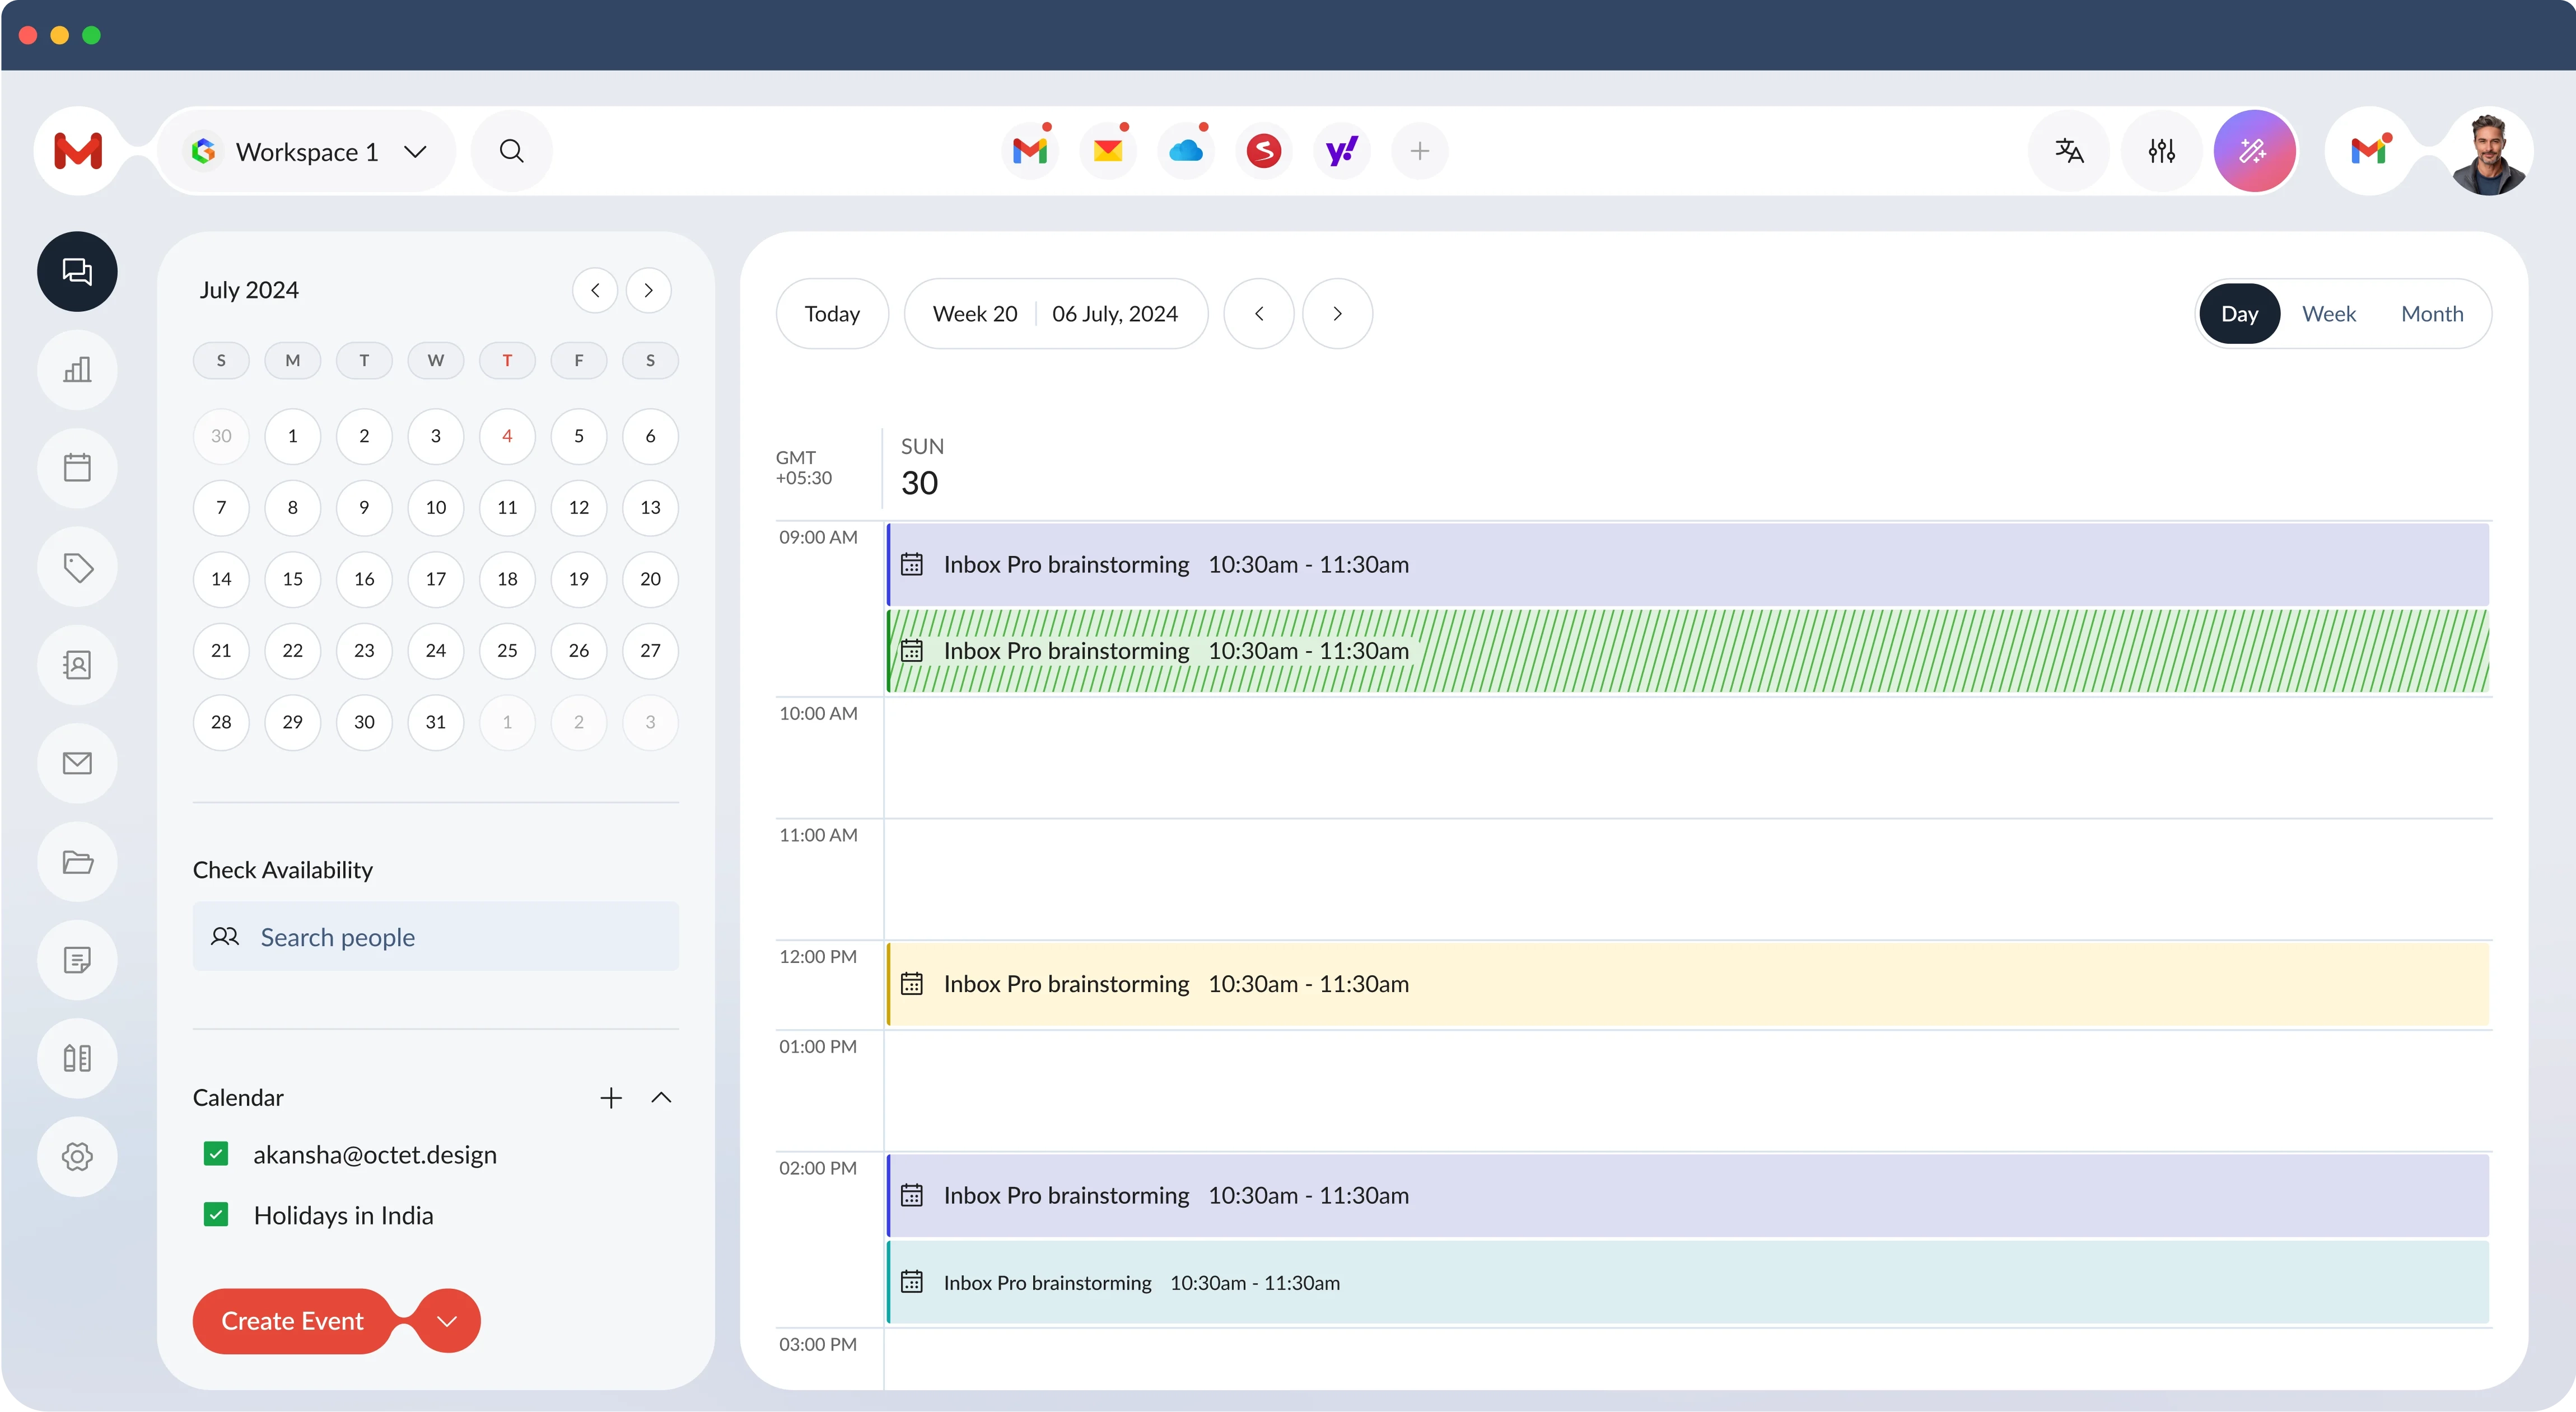Switch to the red S mail account
The height and width of the screenshot is (1412, 2576).
[1264, 151]
